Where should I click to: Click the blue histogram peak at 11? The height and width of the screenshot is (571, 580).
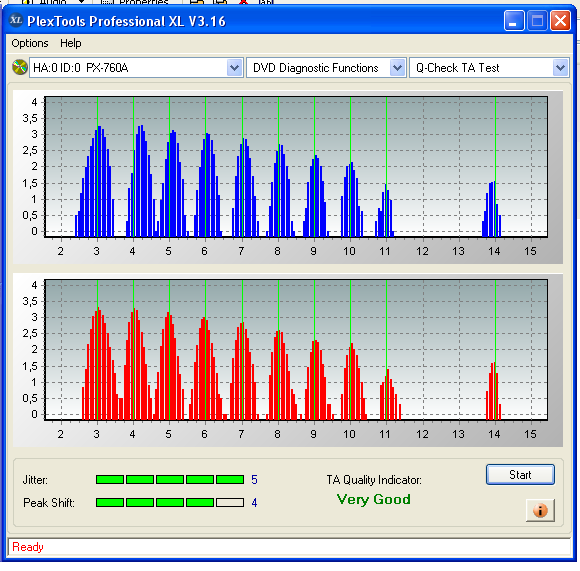385,211
